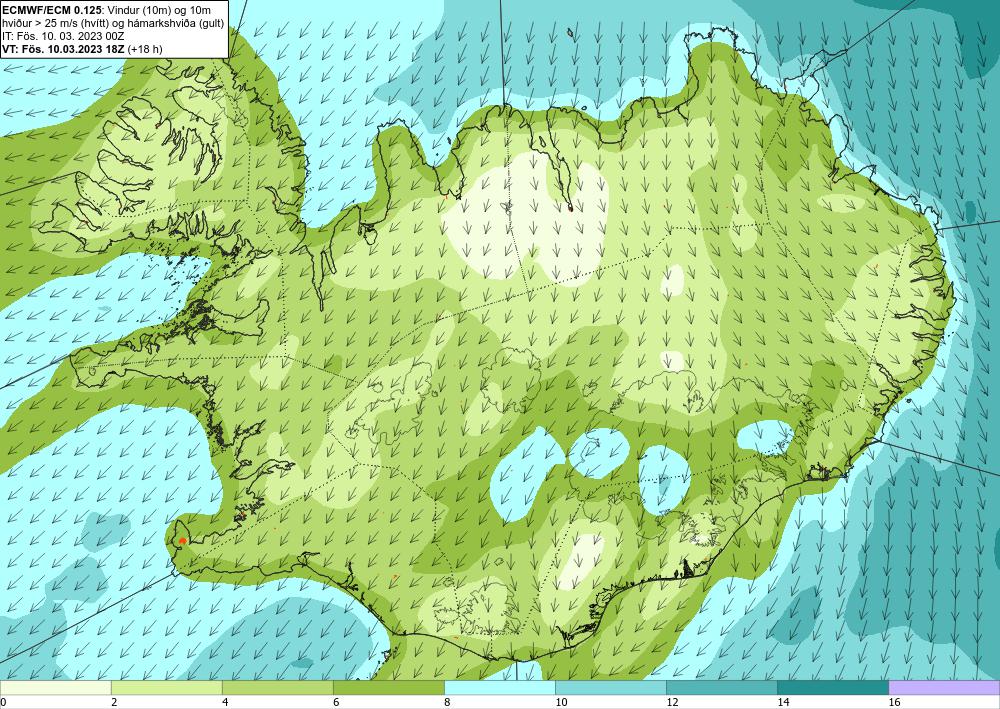
Task: Click the 10–12 m/s cyan legend swatch
Action: (x=610, y=688)
